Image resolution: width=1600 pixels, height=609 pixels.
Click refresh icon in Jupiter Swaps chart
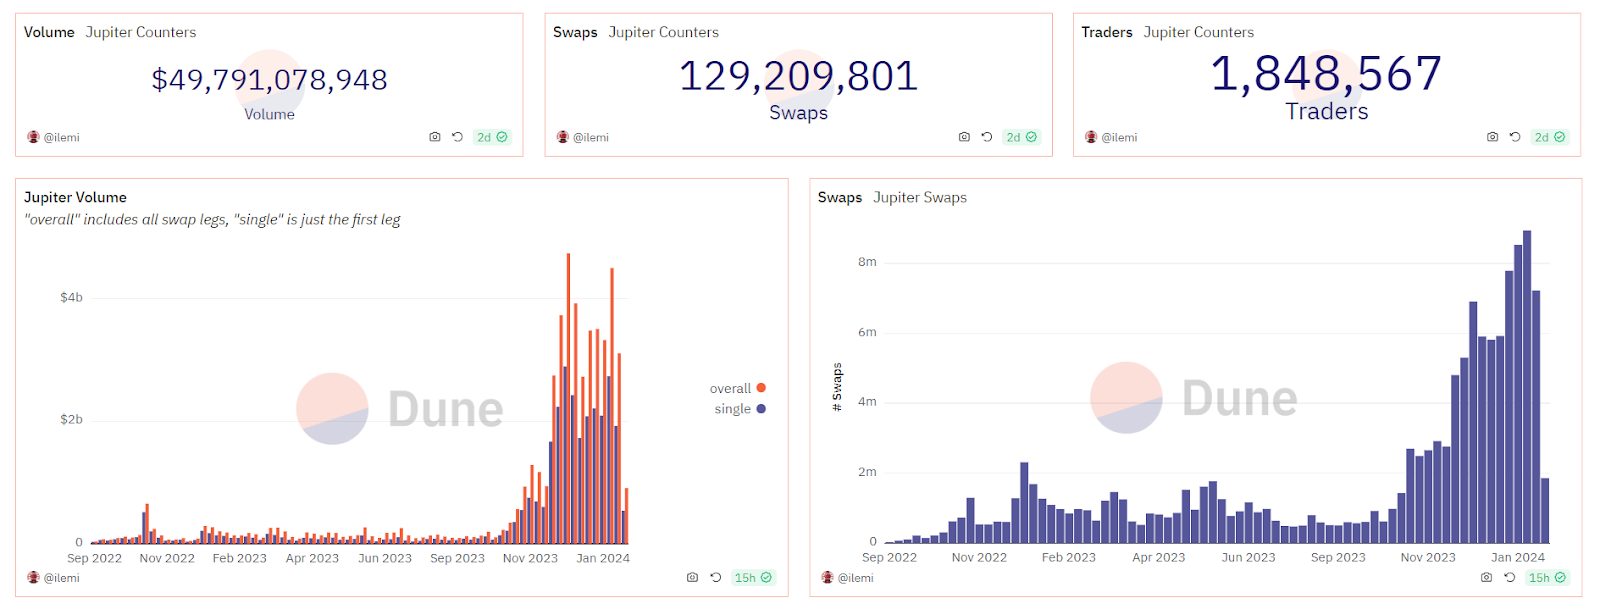pyautogui.click(x=1510, y=578)
